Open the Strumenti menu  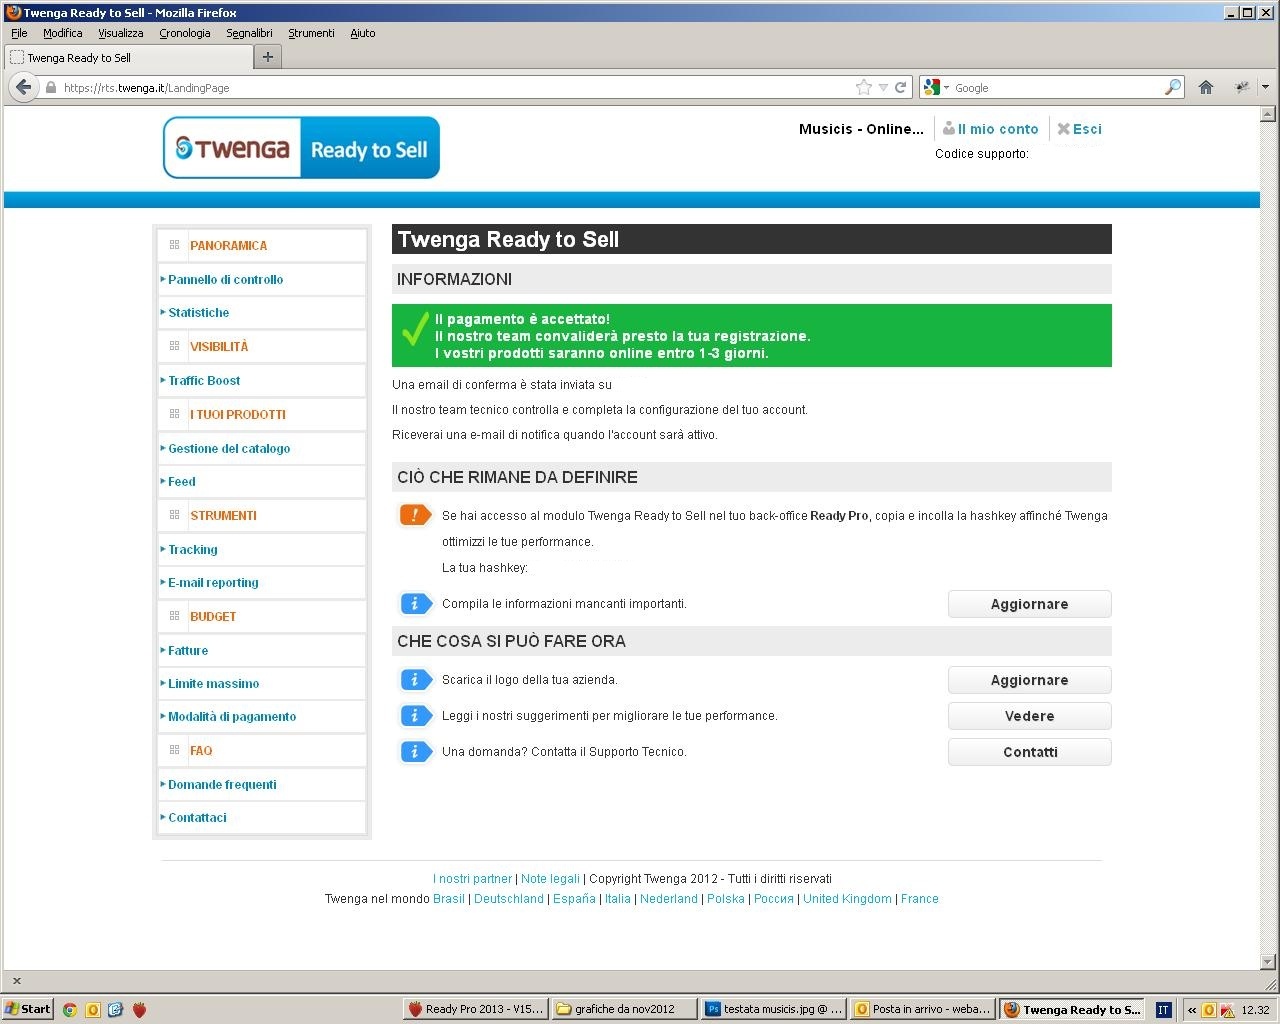click(x=311, y=33)
